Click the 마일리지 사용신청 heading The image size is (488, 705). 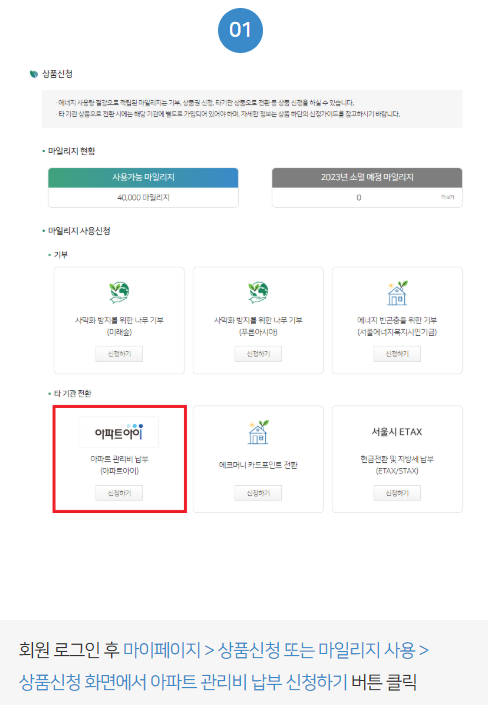(x=79, y=231)
